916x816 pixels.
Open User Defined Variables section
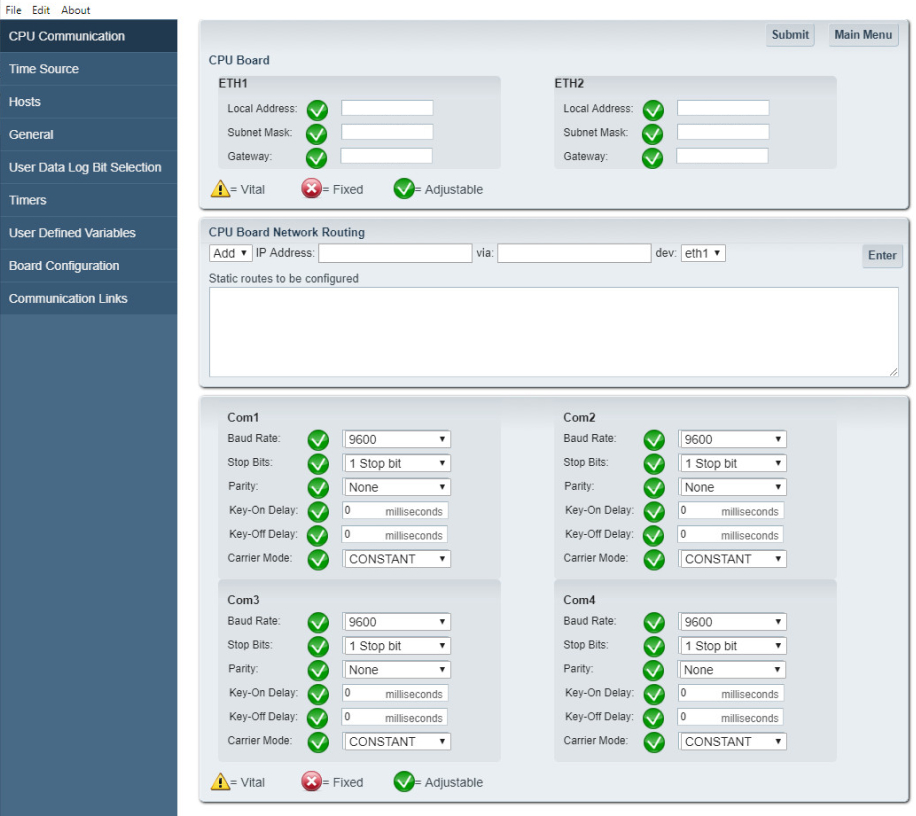[89, 233]
